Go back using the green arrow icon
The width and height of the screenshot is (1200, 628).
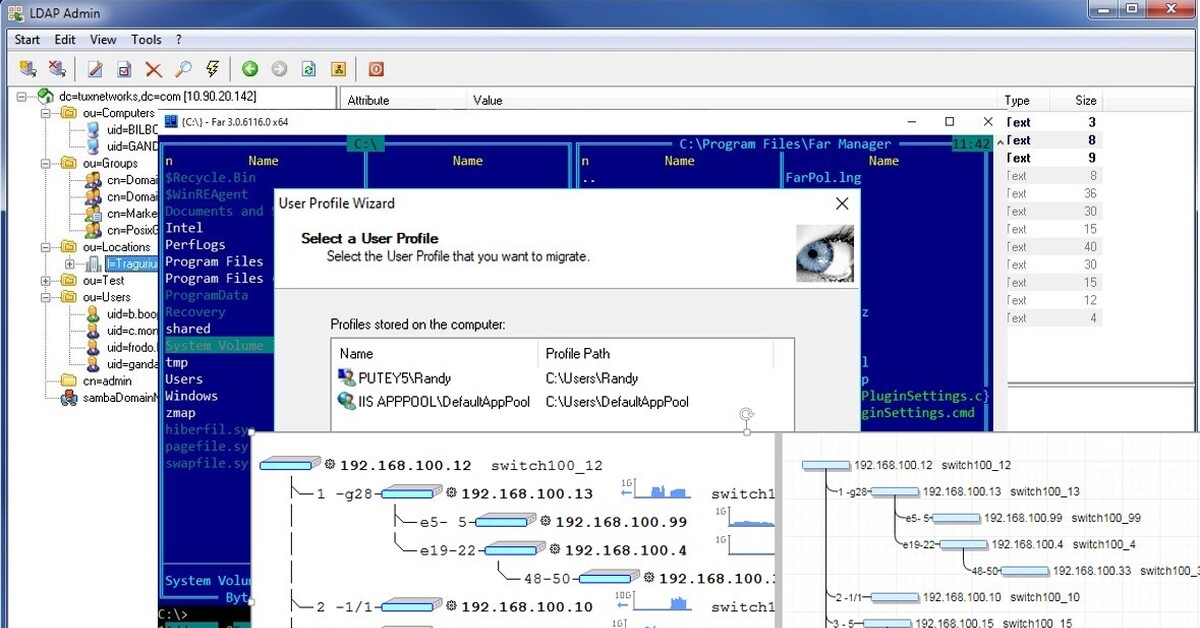(x=250, y=69)
